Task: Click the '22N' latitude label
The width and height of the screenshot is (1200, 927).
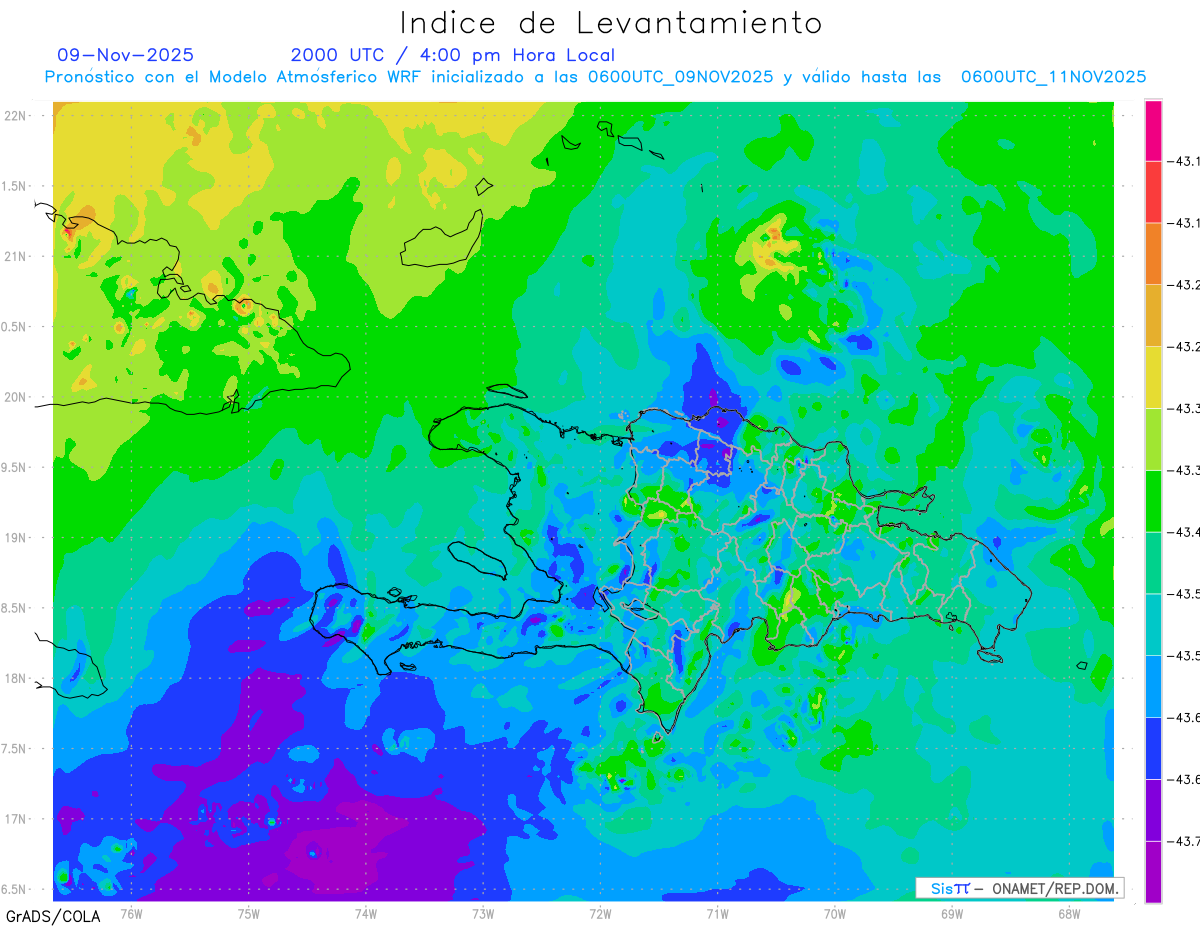Action: (15, 115)
